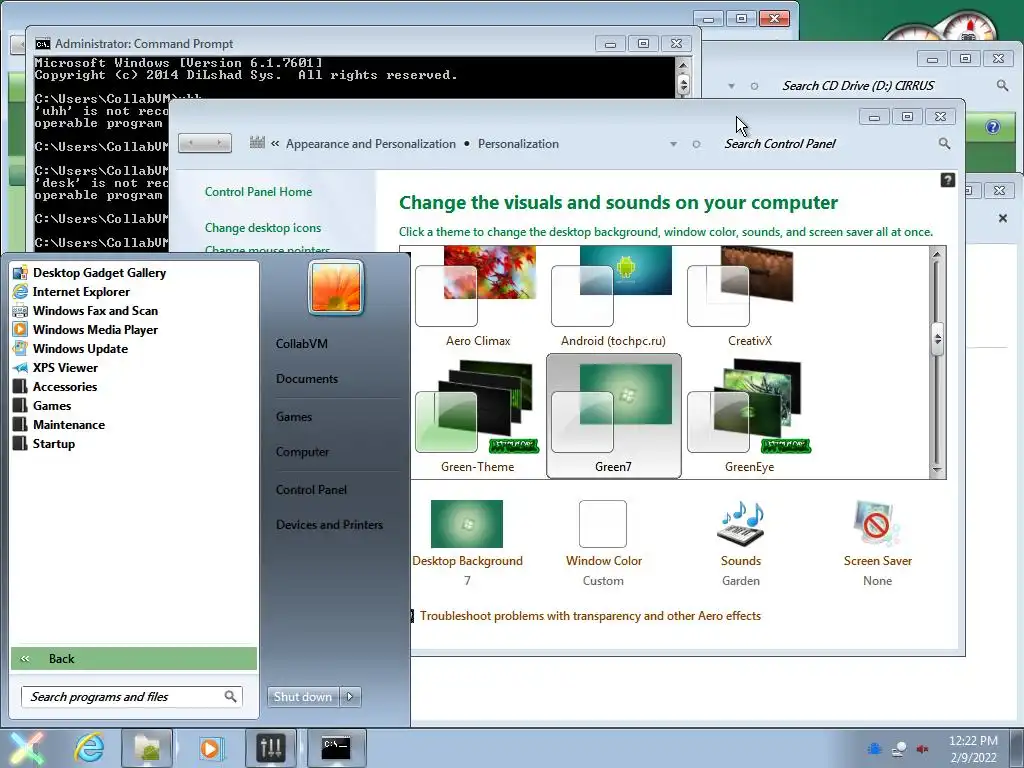Open Desktop Background settings
Viewport: 1024px width, 768px height.
coord(467,543)
